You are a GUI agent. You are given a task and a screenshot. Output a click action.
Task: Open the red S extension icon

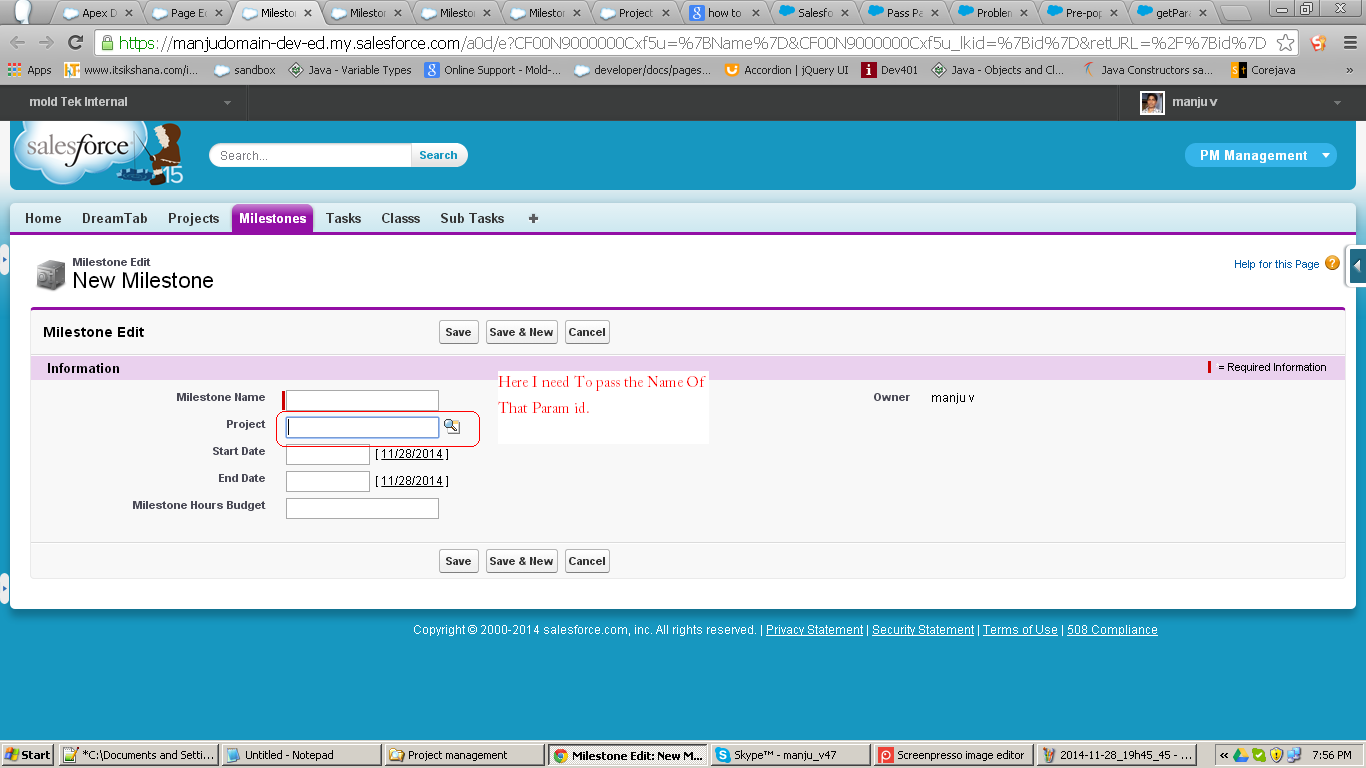1318,43
